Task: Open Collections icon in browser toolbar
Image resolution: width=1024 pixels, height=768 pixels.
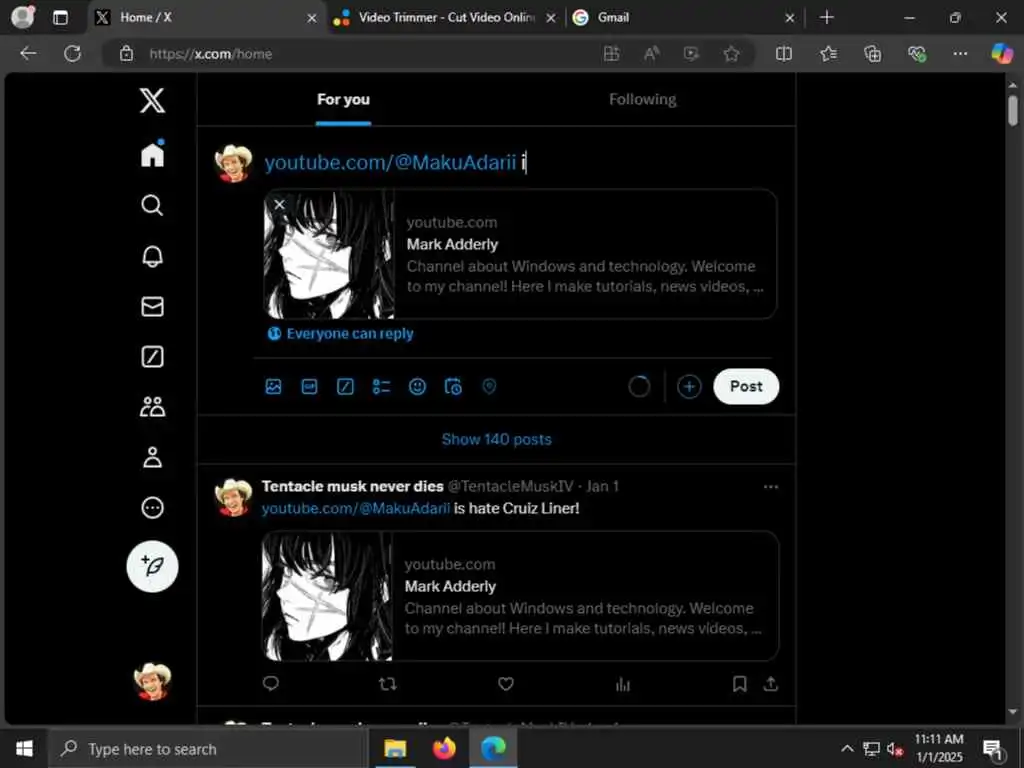Action: (872, 54)
